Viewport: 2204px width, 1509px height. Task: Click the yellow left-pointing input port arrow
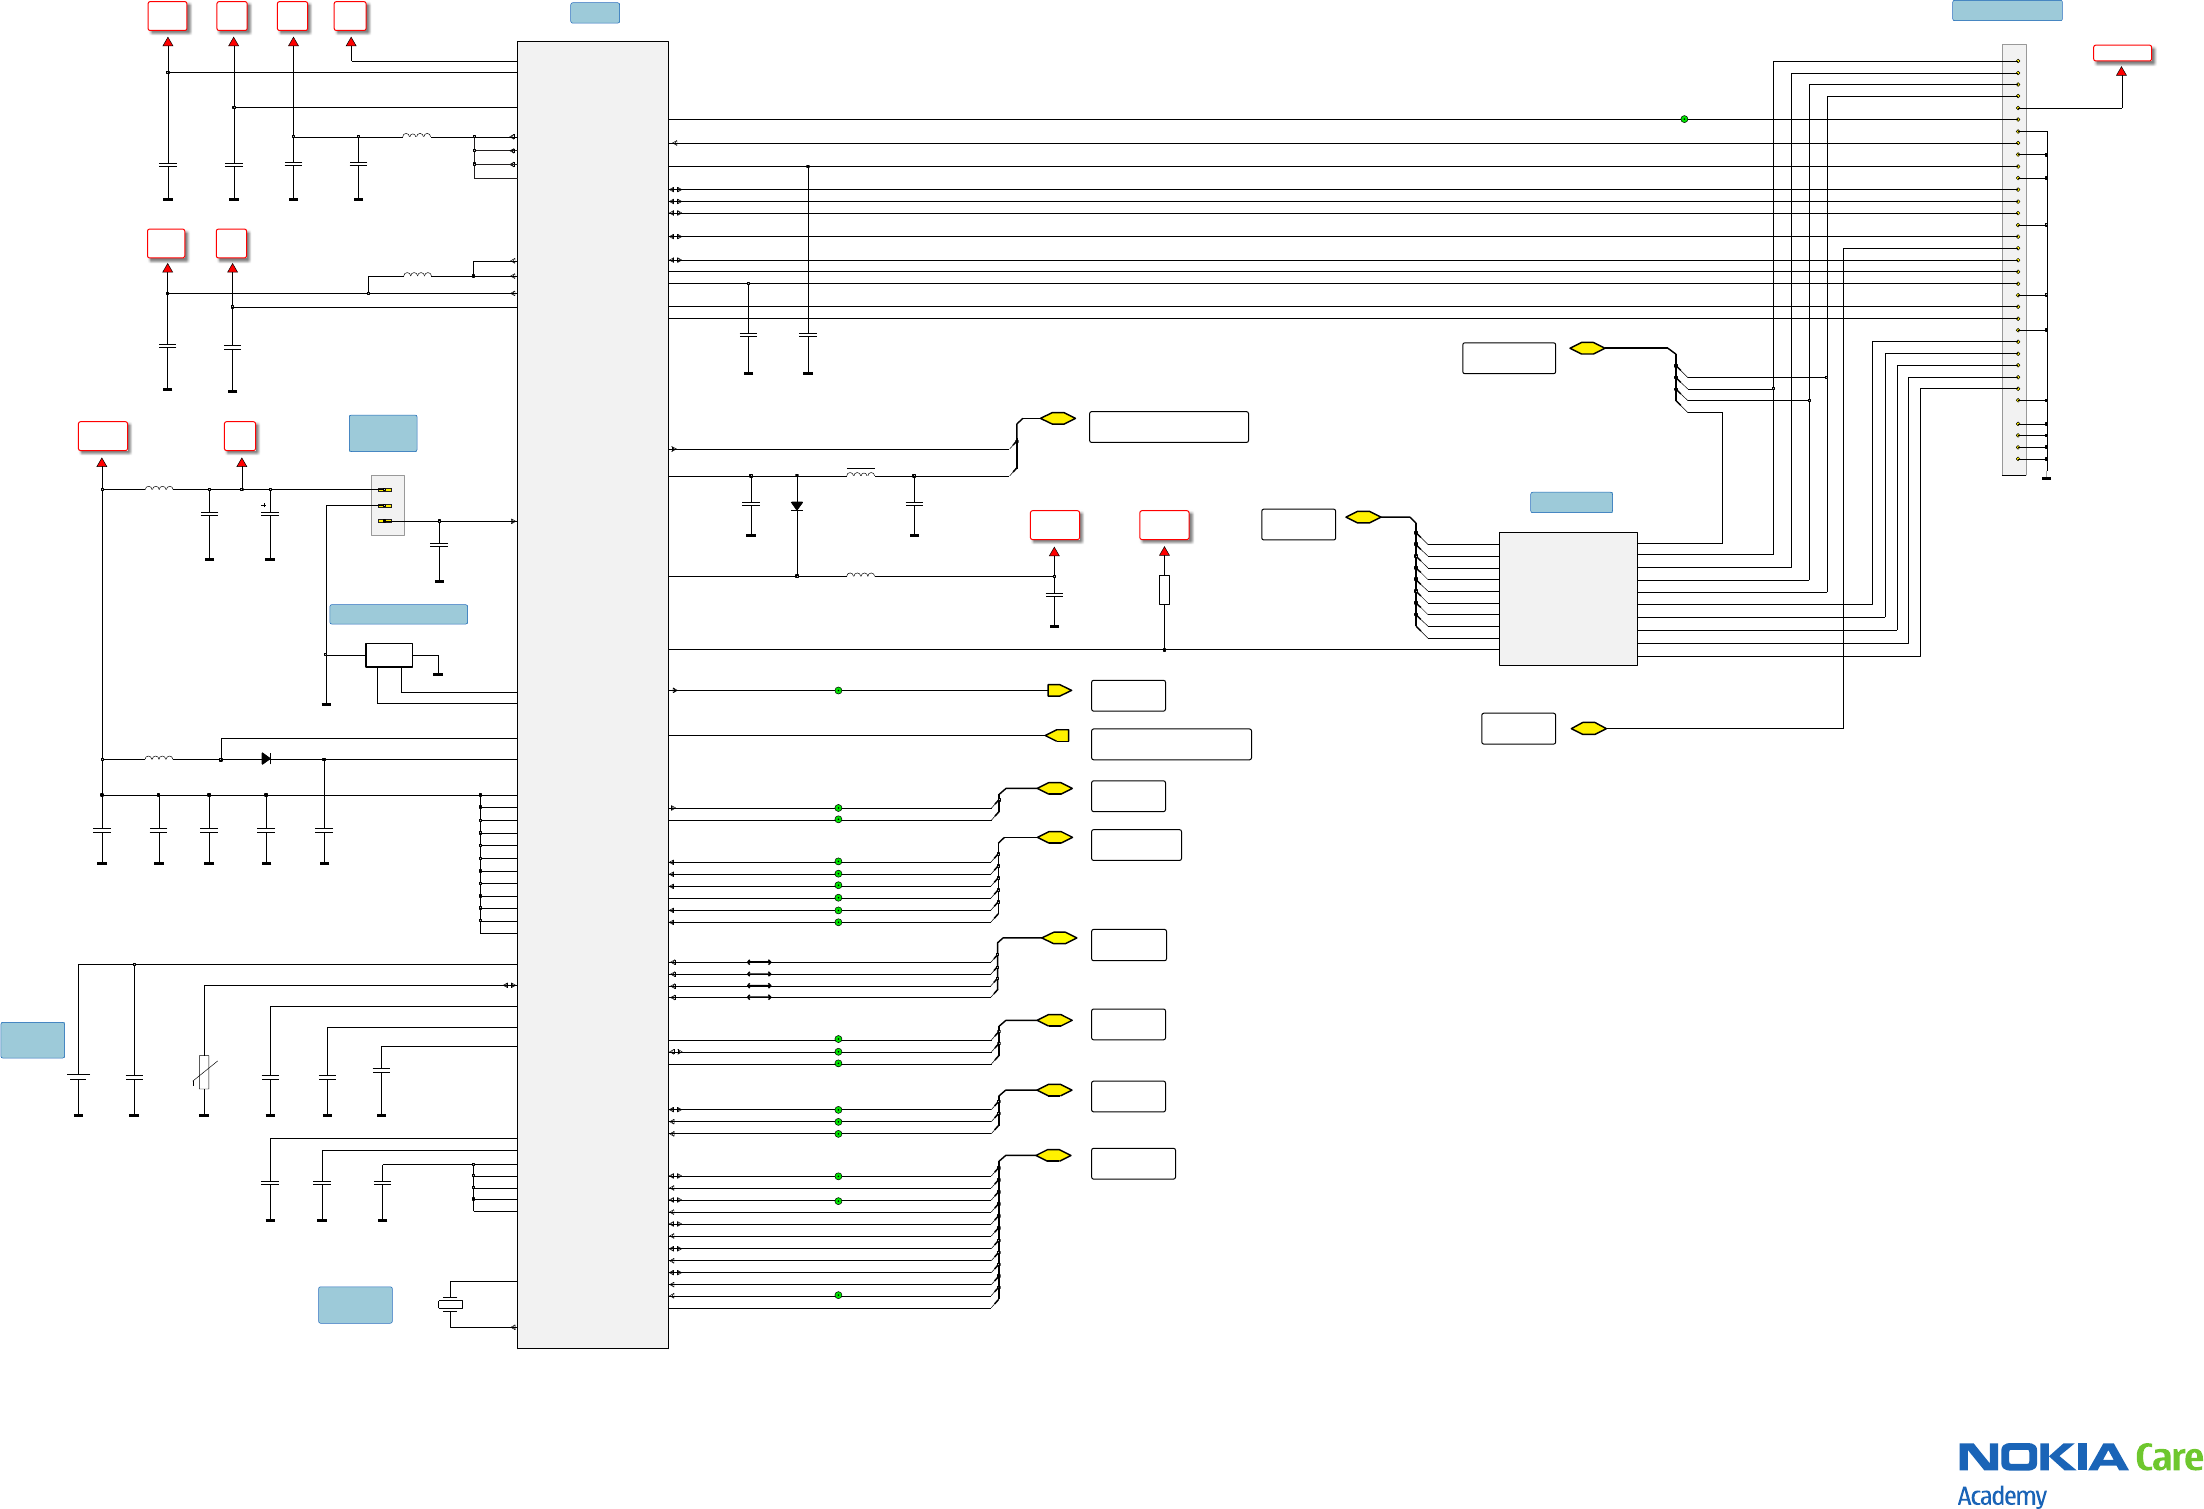(1058, 736)
